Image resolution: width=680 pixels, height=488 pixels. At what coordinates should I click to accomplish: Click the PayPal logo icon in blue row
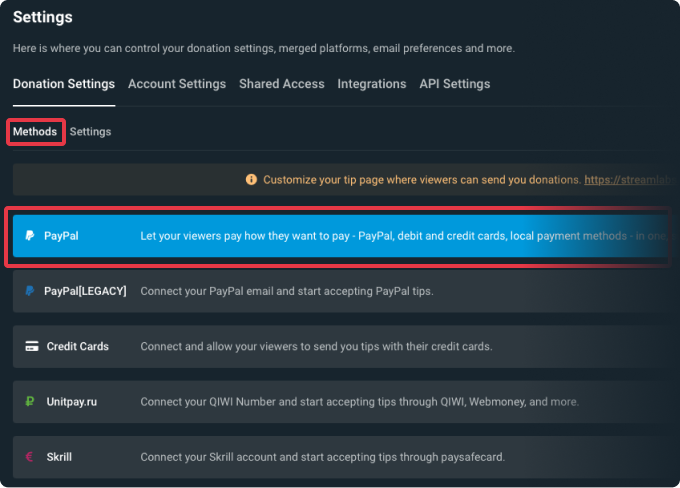[30, 236]
